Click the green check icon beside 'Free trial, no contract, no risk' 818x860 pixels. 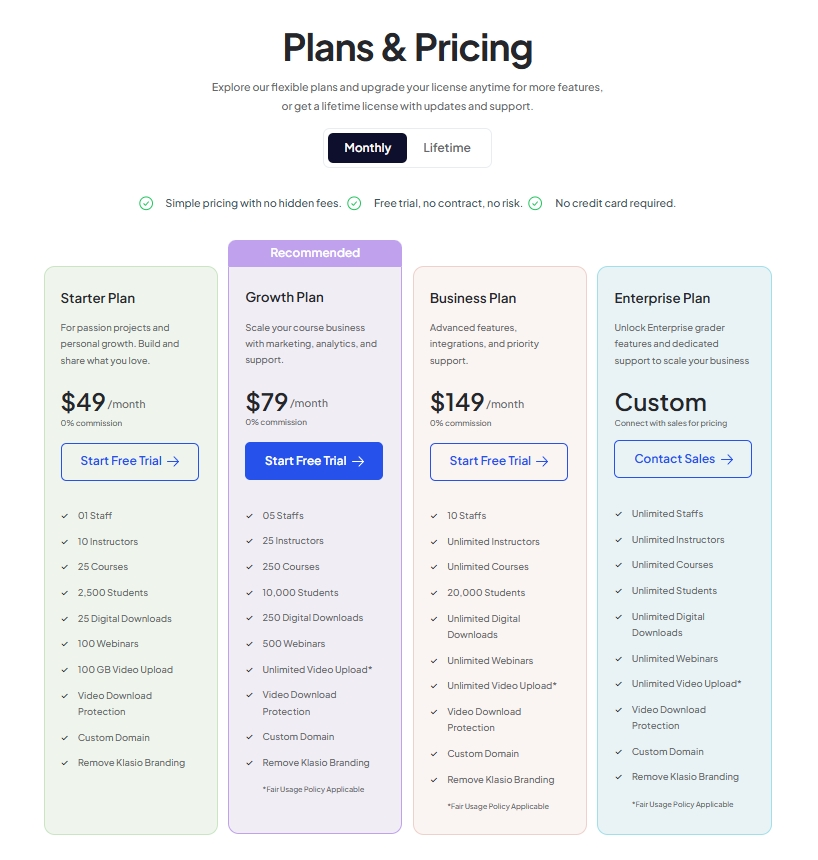pyautogui.click(x=355, y=203)
